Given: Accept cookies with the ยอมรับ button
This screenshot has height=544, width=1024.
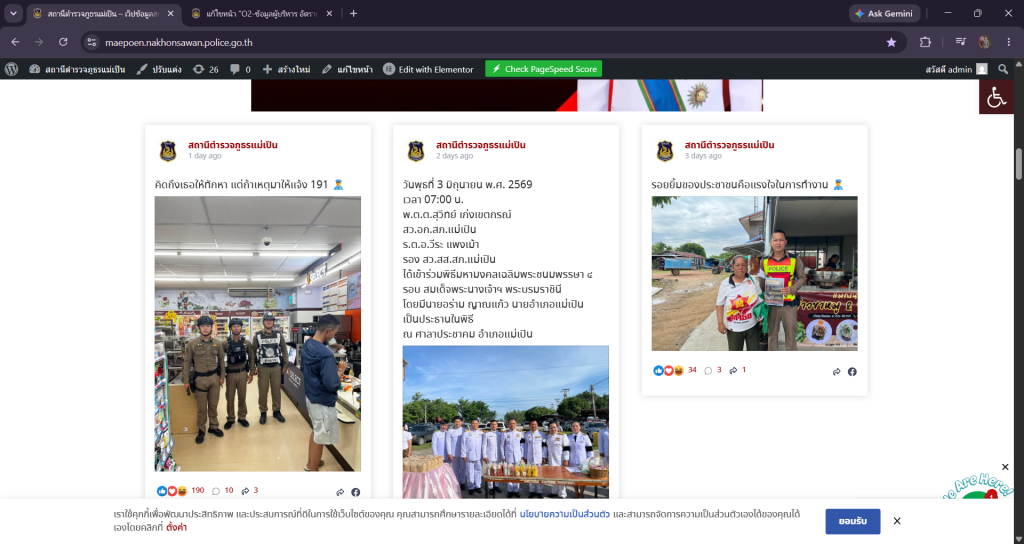Looking at the screenshot, I should coord(853,521).
